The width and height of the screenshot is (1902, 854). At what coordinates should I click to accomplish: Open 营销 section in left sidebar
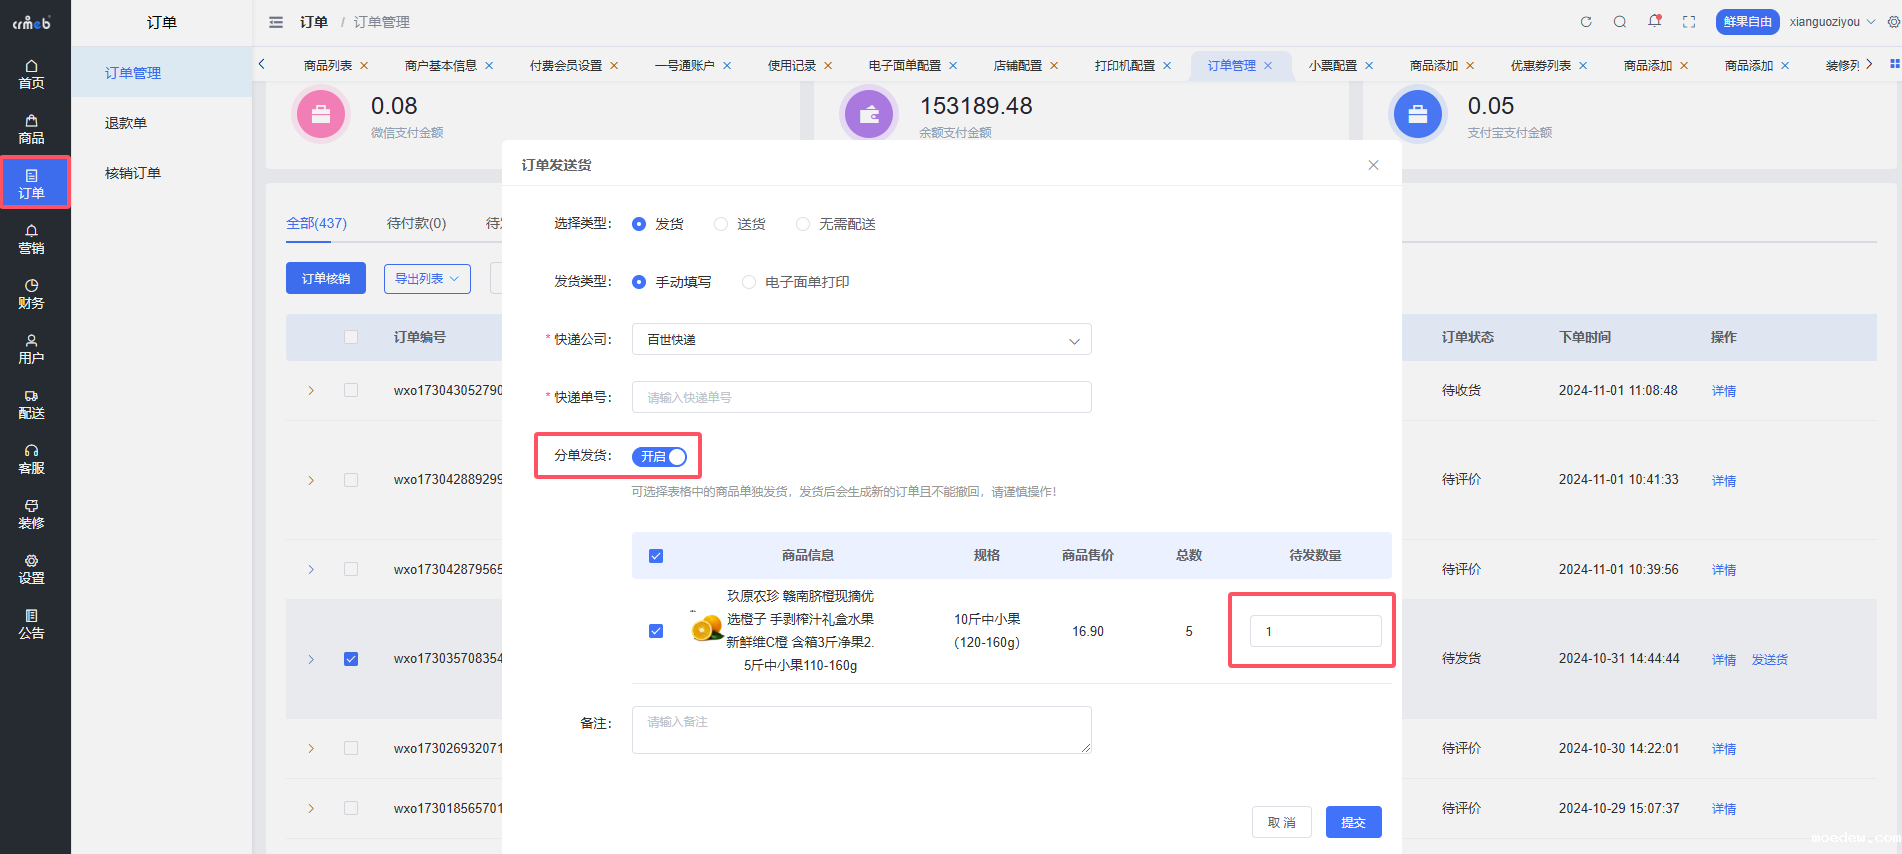31,239
